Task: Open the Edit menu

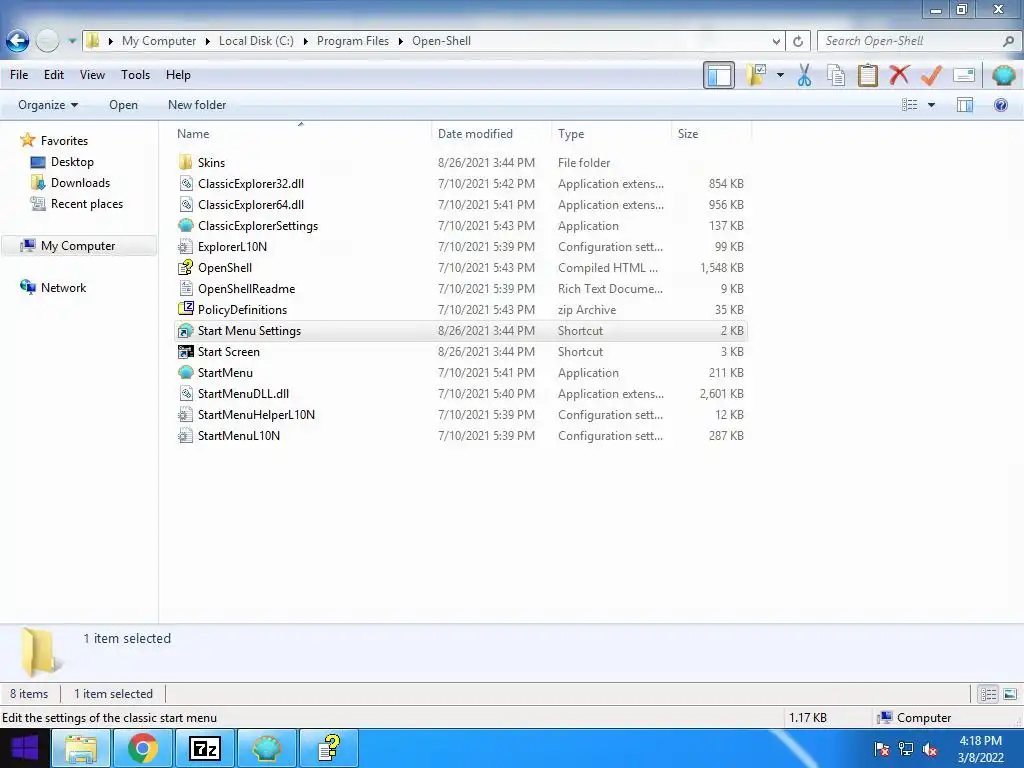Action: tap(54, 75)
